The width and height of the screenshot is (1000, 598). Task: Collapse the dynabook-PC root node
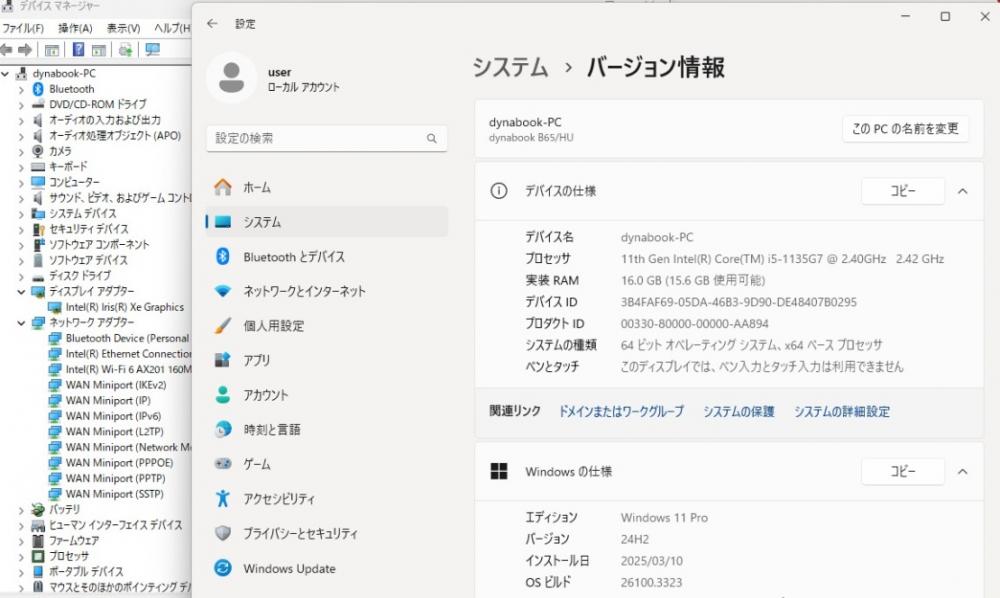pos(5,73)
